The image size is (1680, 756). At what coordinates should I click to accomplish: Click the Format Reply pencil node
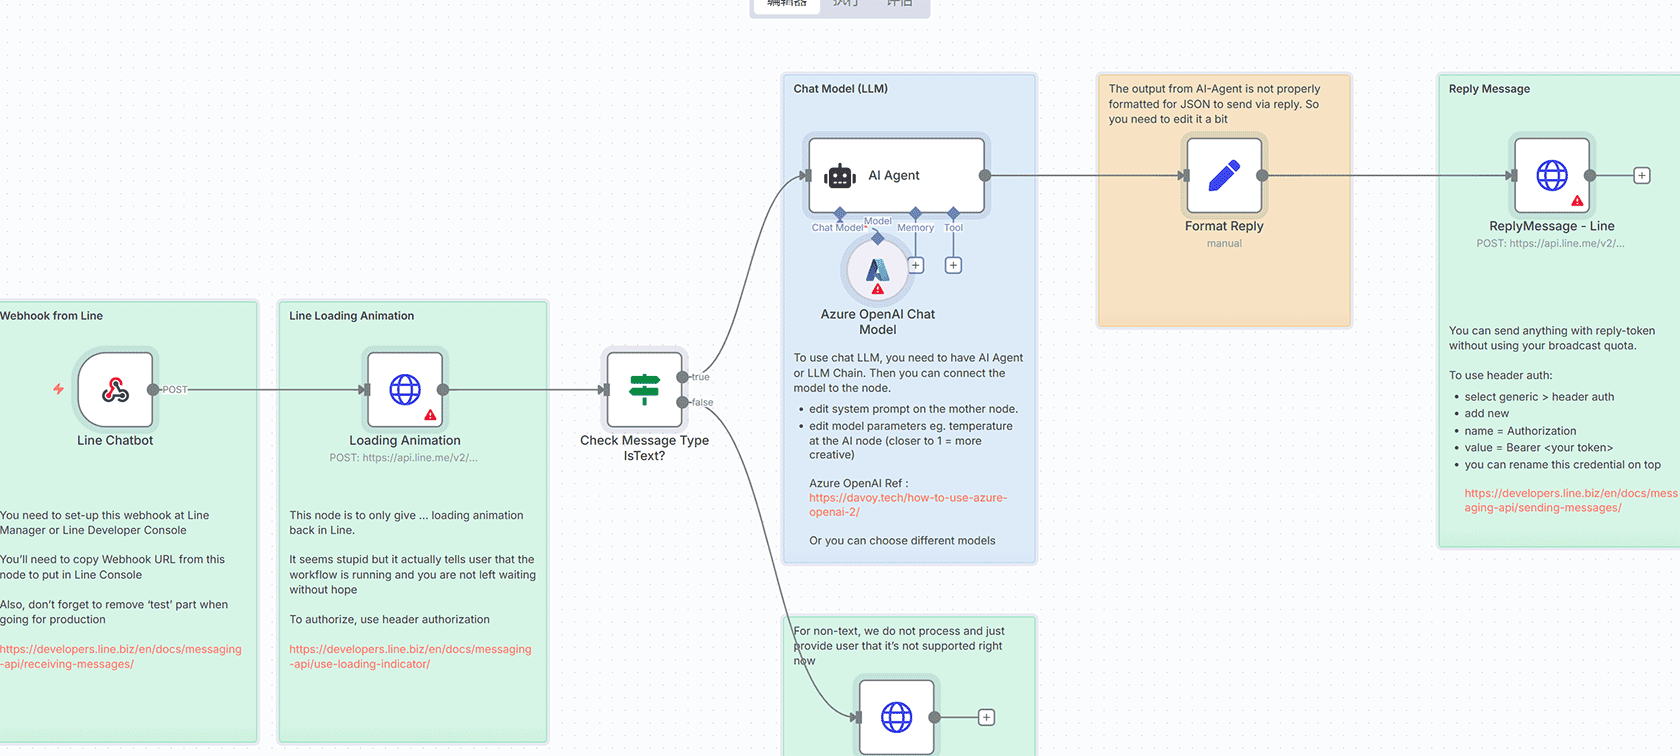pyautogui.click(x=1224, y=176)
